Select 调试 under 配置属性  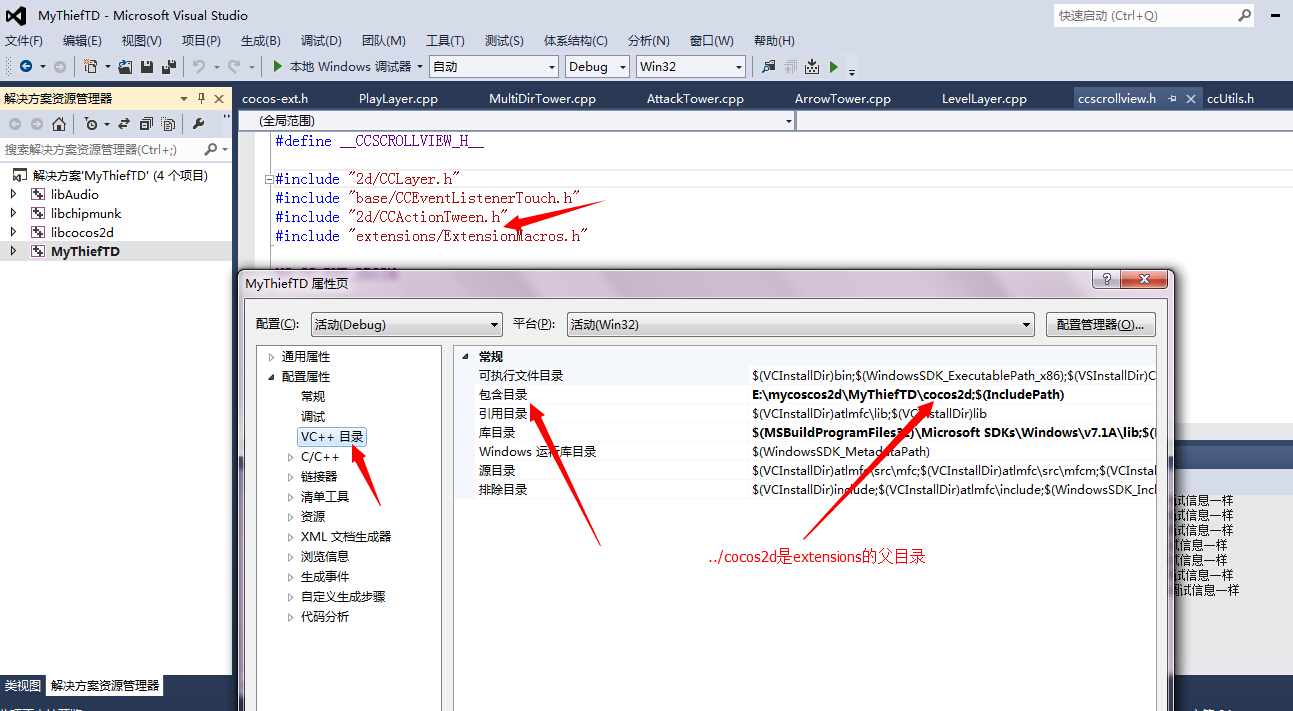pyautogui.click(x=313, y=417)
